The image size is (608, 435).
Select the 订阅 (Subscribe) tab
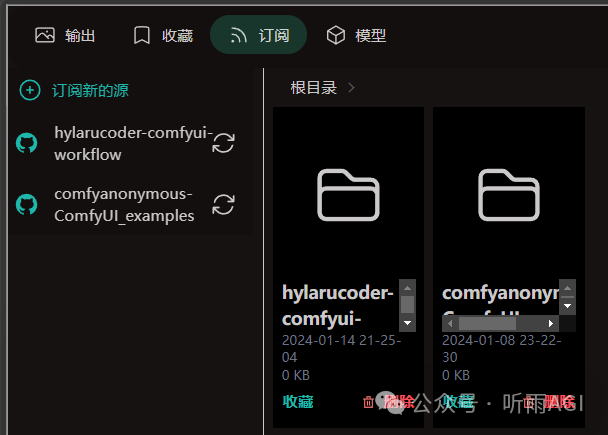point(258,35)
